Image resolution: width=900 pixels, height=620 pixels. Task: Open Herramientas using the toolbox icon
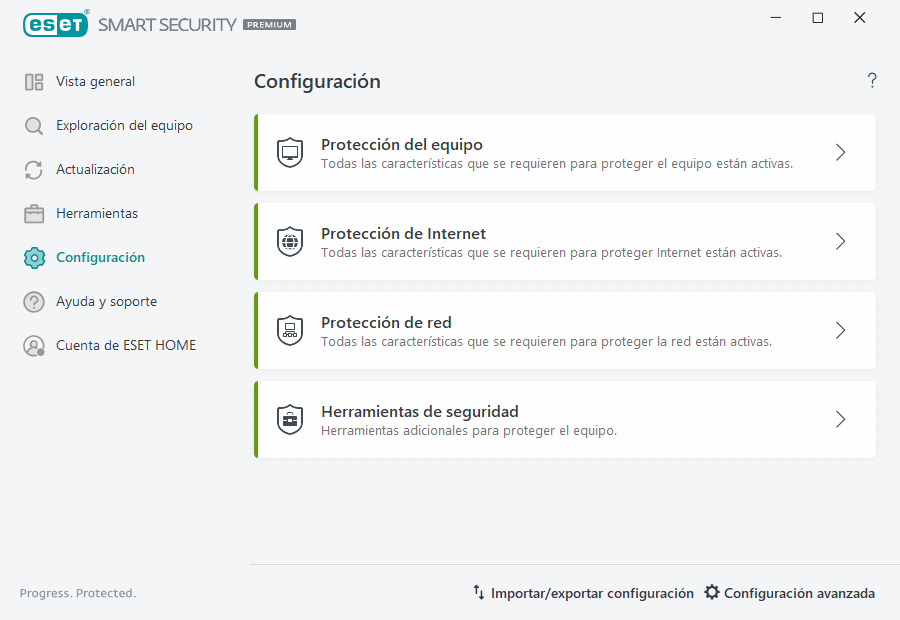[x=33, y=213]
